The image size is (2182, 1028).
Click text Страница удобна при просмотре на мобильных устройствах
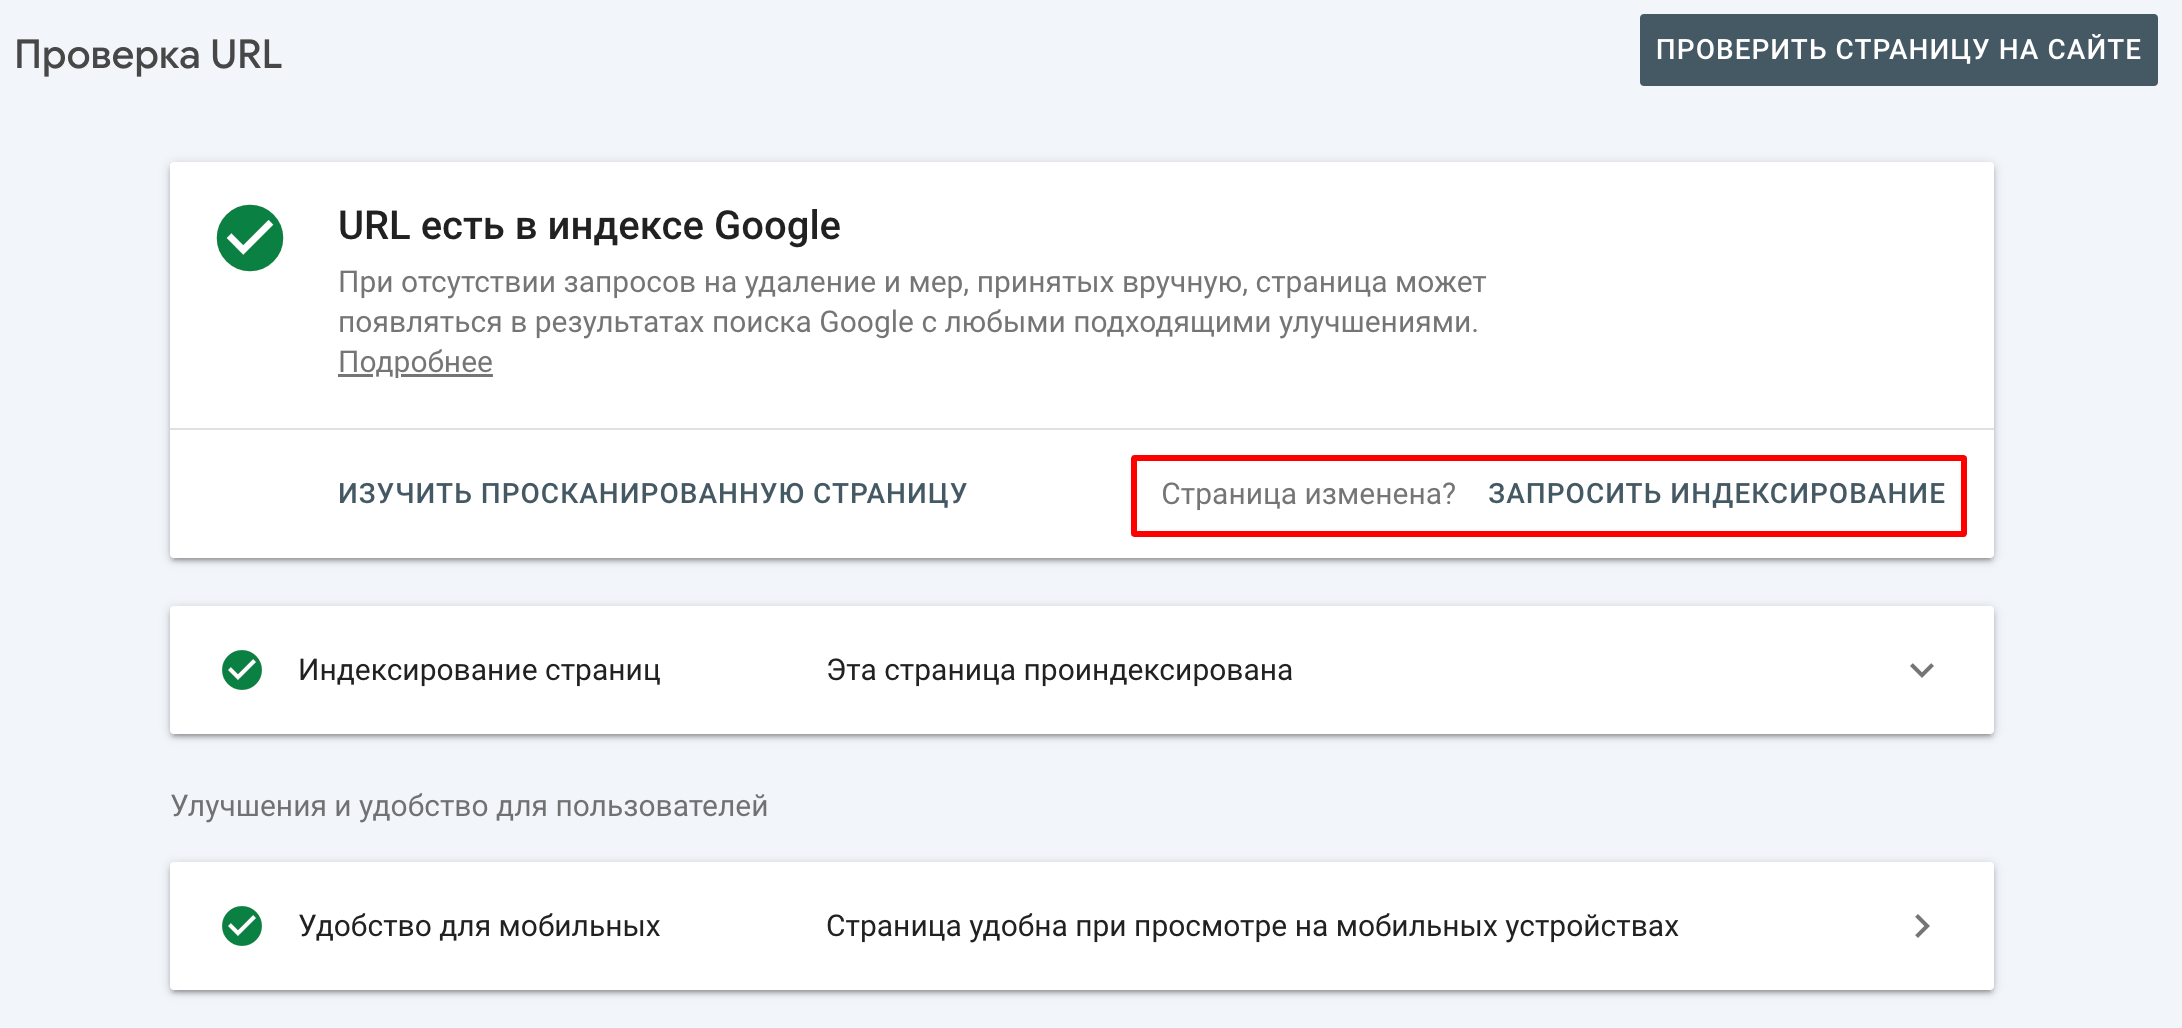click(x=1252, y=926)
